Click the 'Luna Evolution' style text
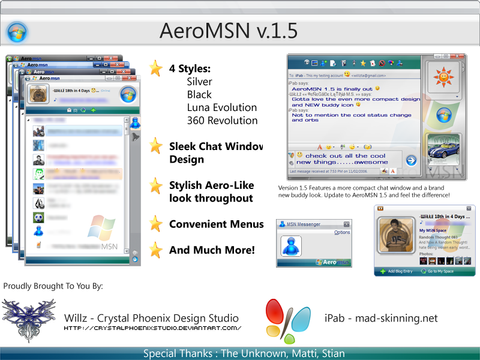This screenshot has width=480, height=360. [222, 107]
